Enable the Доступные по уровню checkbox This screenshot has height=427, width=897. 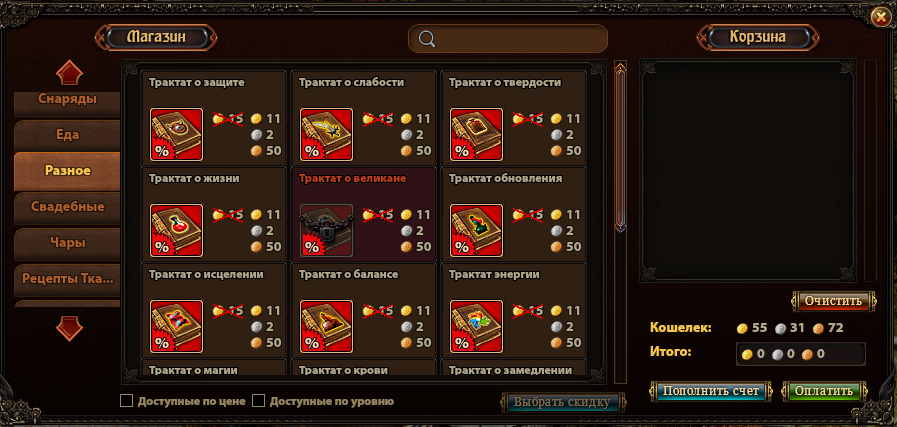tap(259, 401)
